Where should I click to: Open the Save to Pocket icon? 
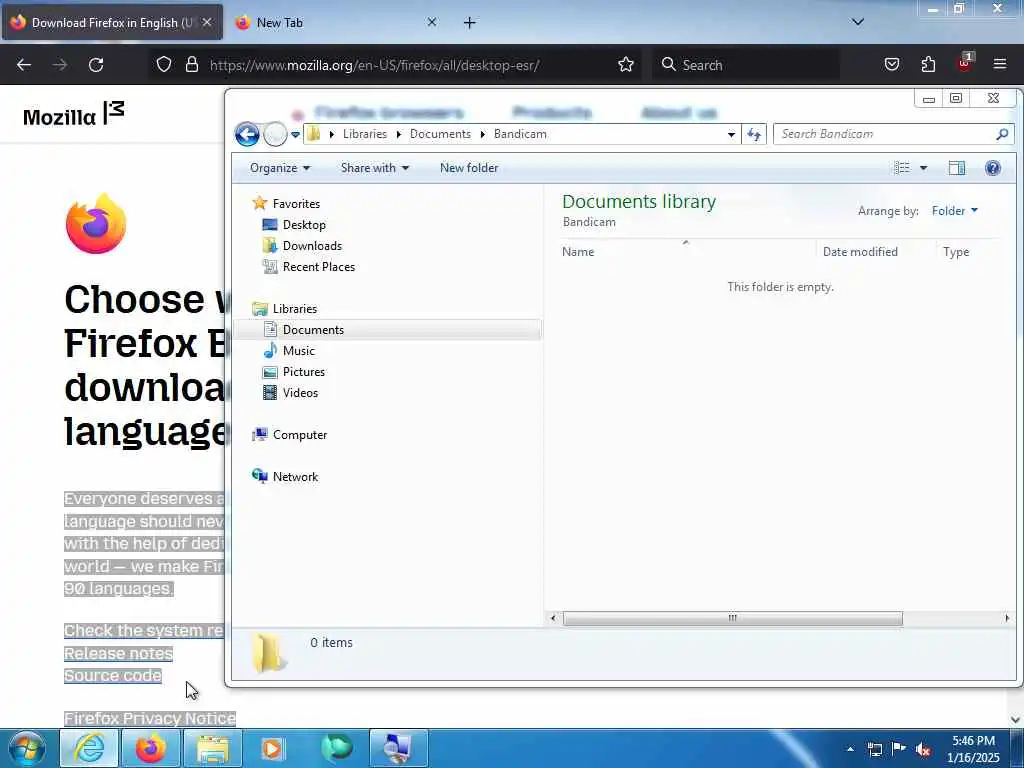click(x=891, y=65)
